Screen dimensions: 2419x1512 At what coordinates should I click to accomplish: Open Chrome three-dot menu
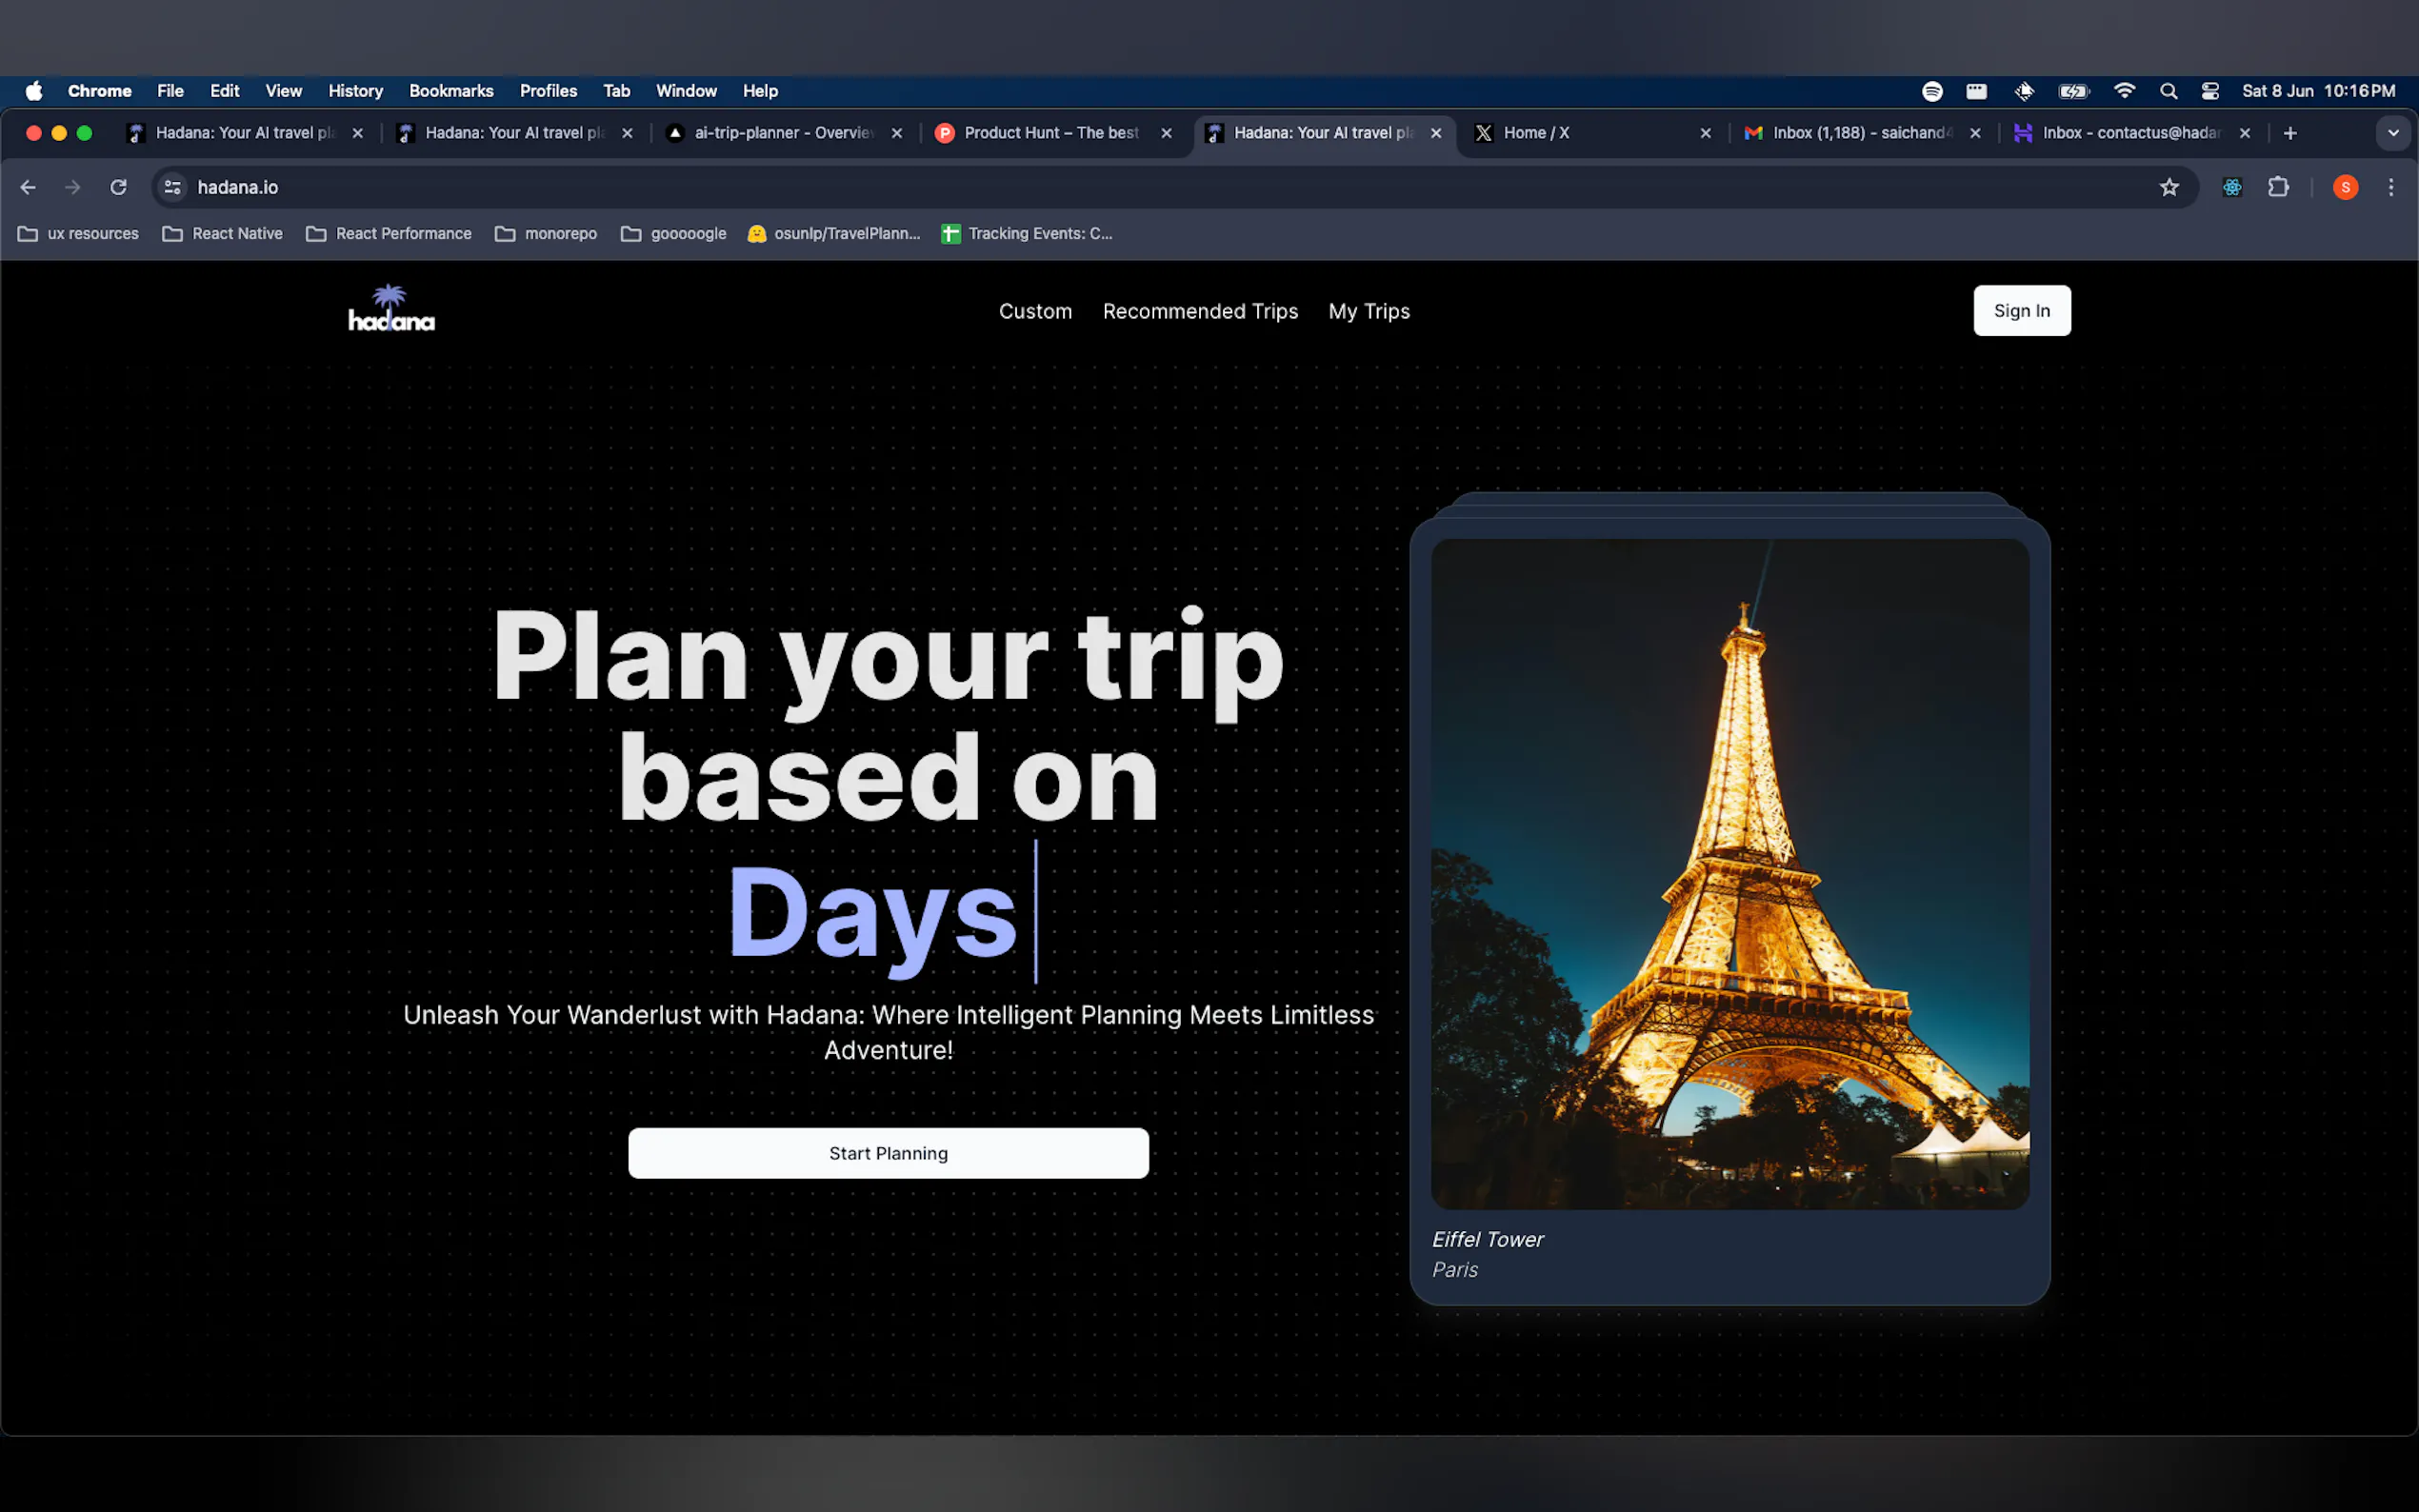click(x=2390, y=187)
